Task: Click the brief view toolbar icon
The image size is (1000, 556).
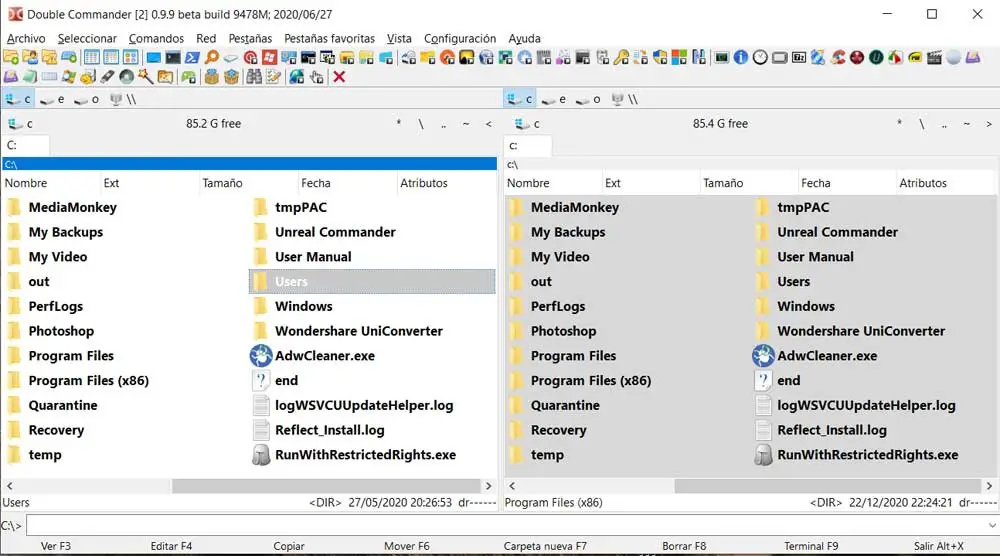Action: (x=91, y=57)
